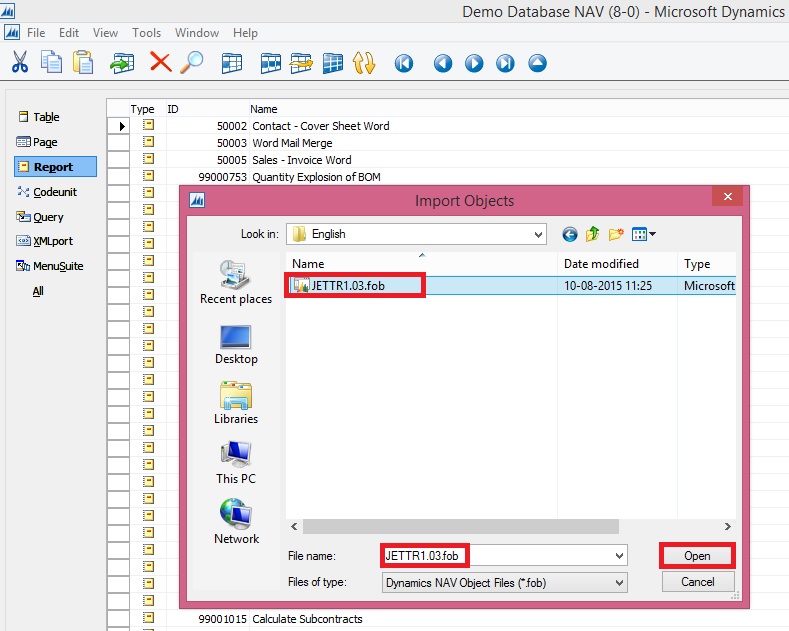Go to previous folder with back arrow
The width and height of the screenshot is (789, 631).
click(x=570, y=234)
